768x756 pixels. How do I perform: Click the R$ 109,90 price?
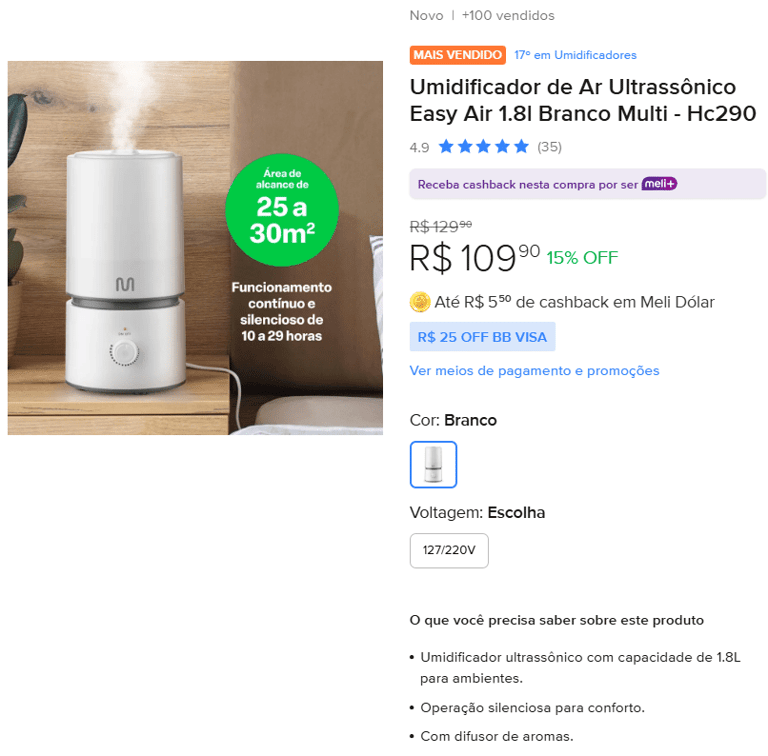(x=475, y=258)
